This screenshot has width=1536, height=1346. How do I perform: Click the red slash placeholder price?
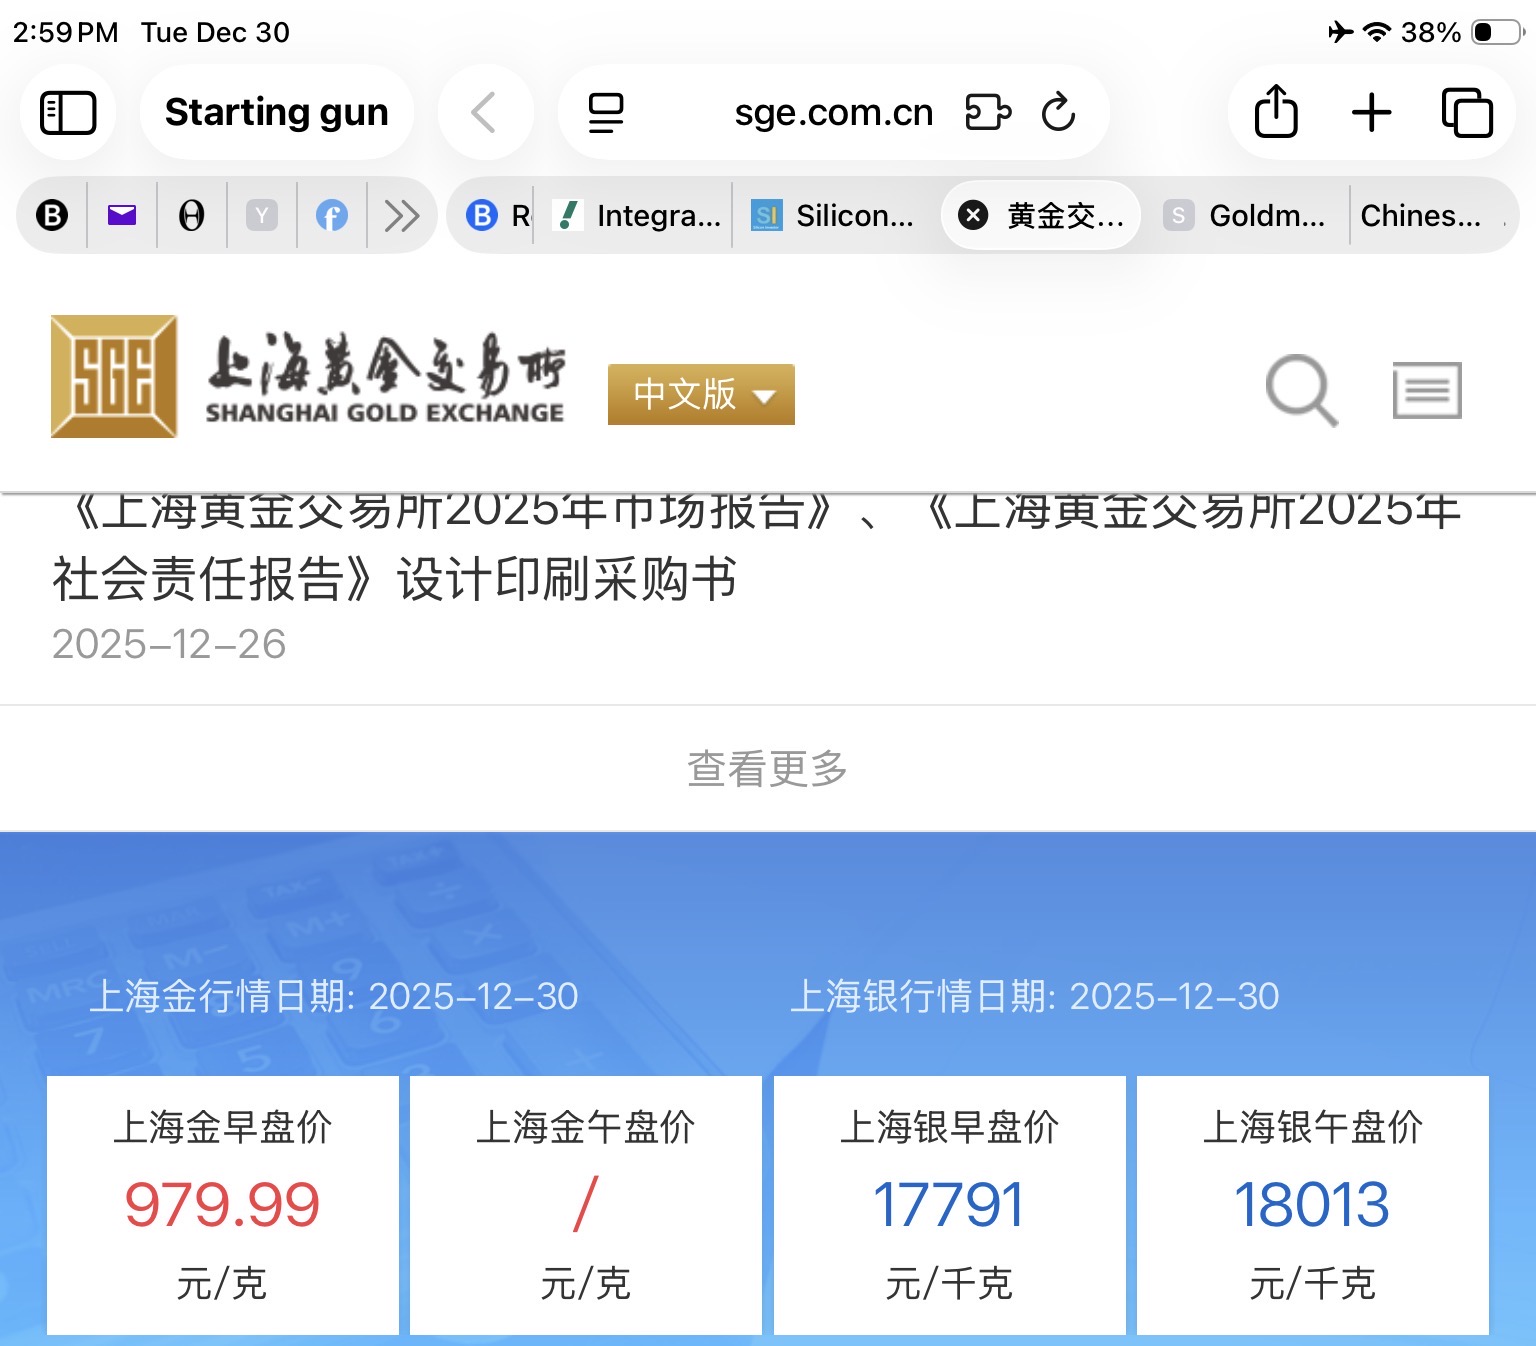point(585,1204)
